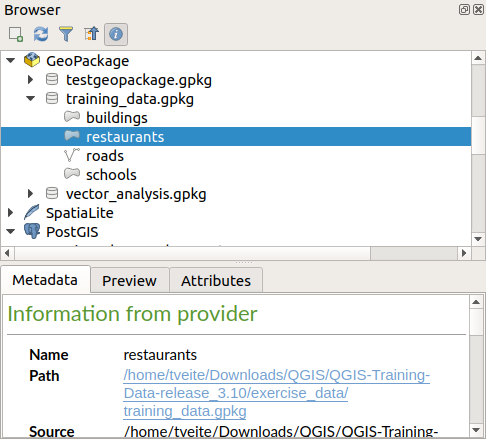Expand the testgeopackage.gpkg node
486x439 pixels.
click(30, 80)
